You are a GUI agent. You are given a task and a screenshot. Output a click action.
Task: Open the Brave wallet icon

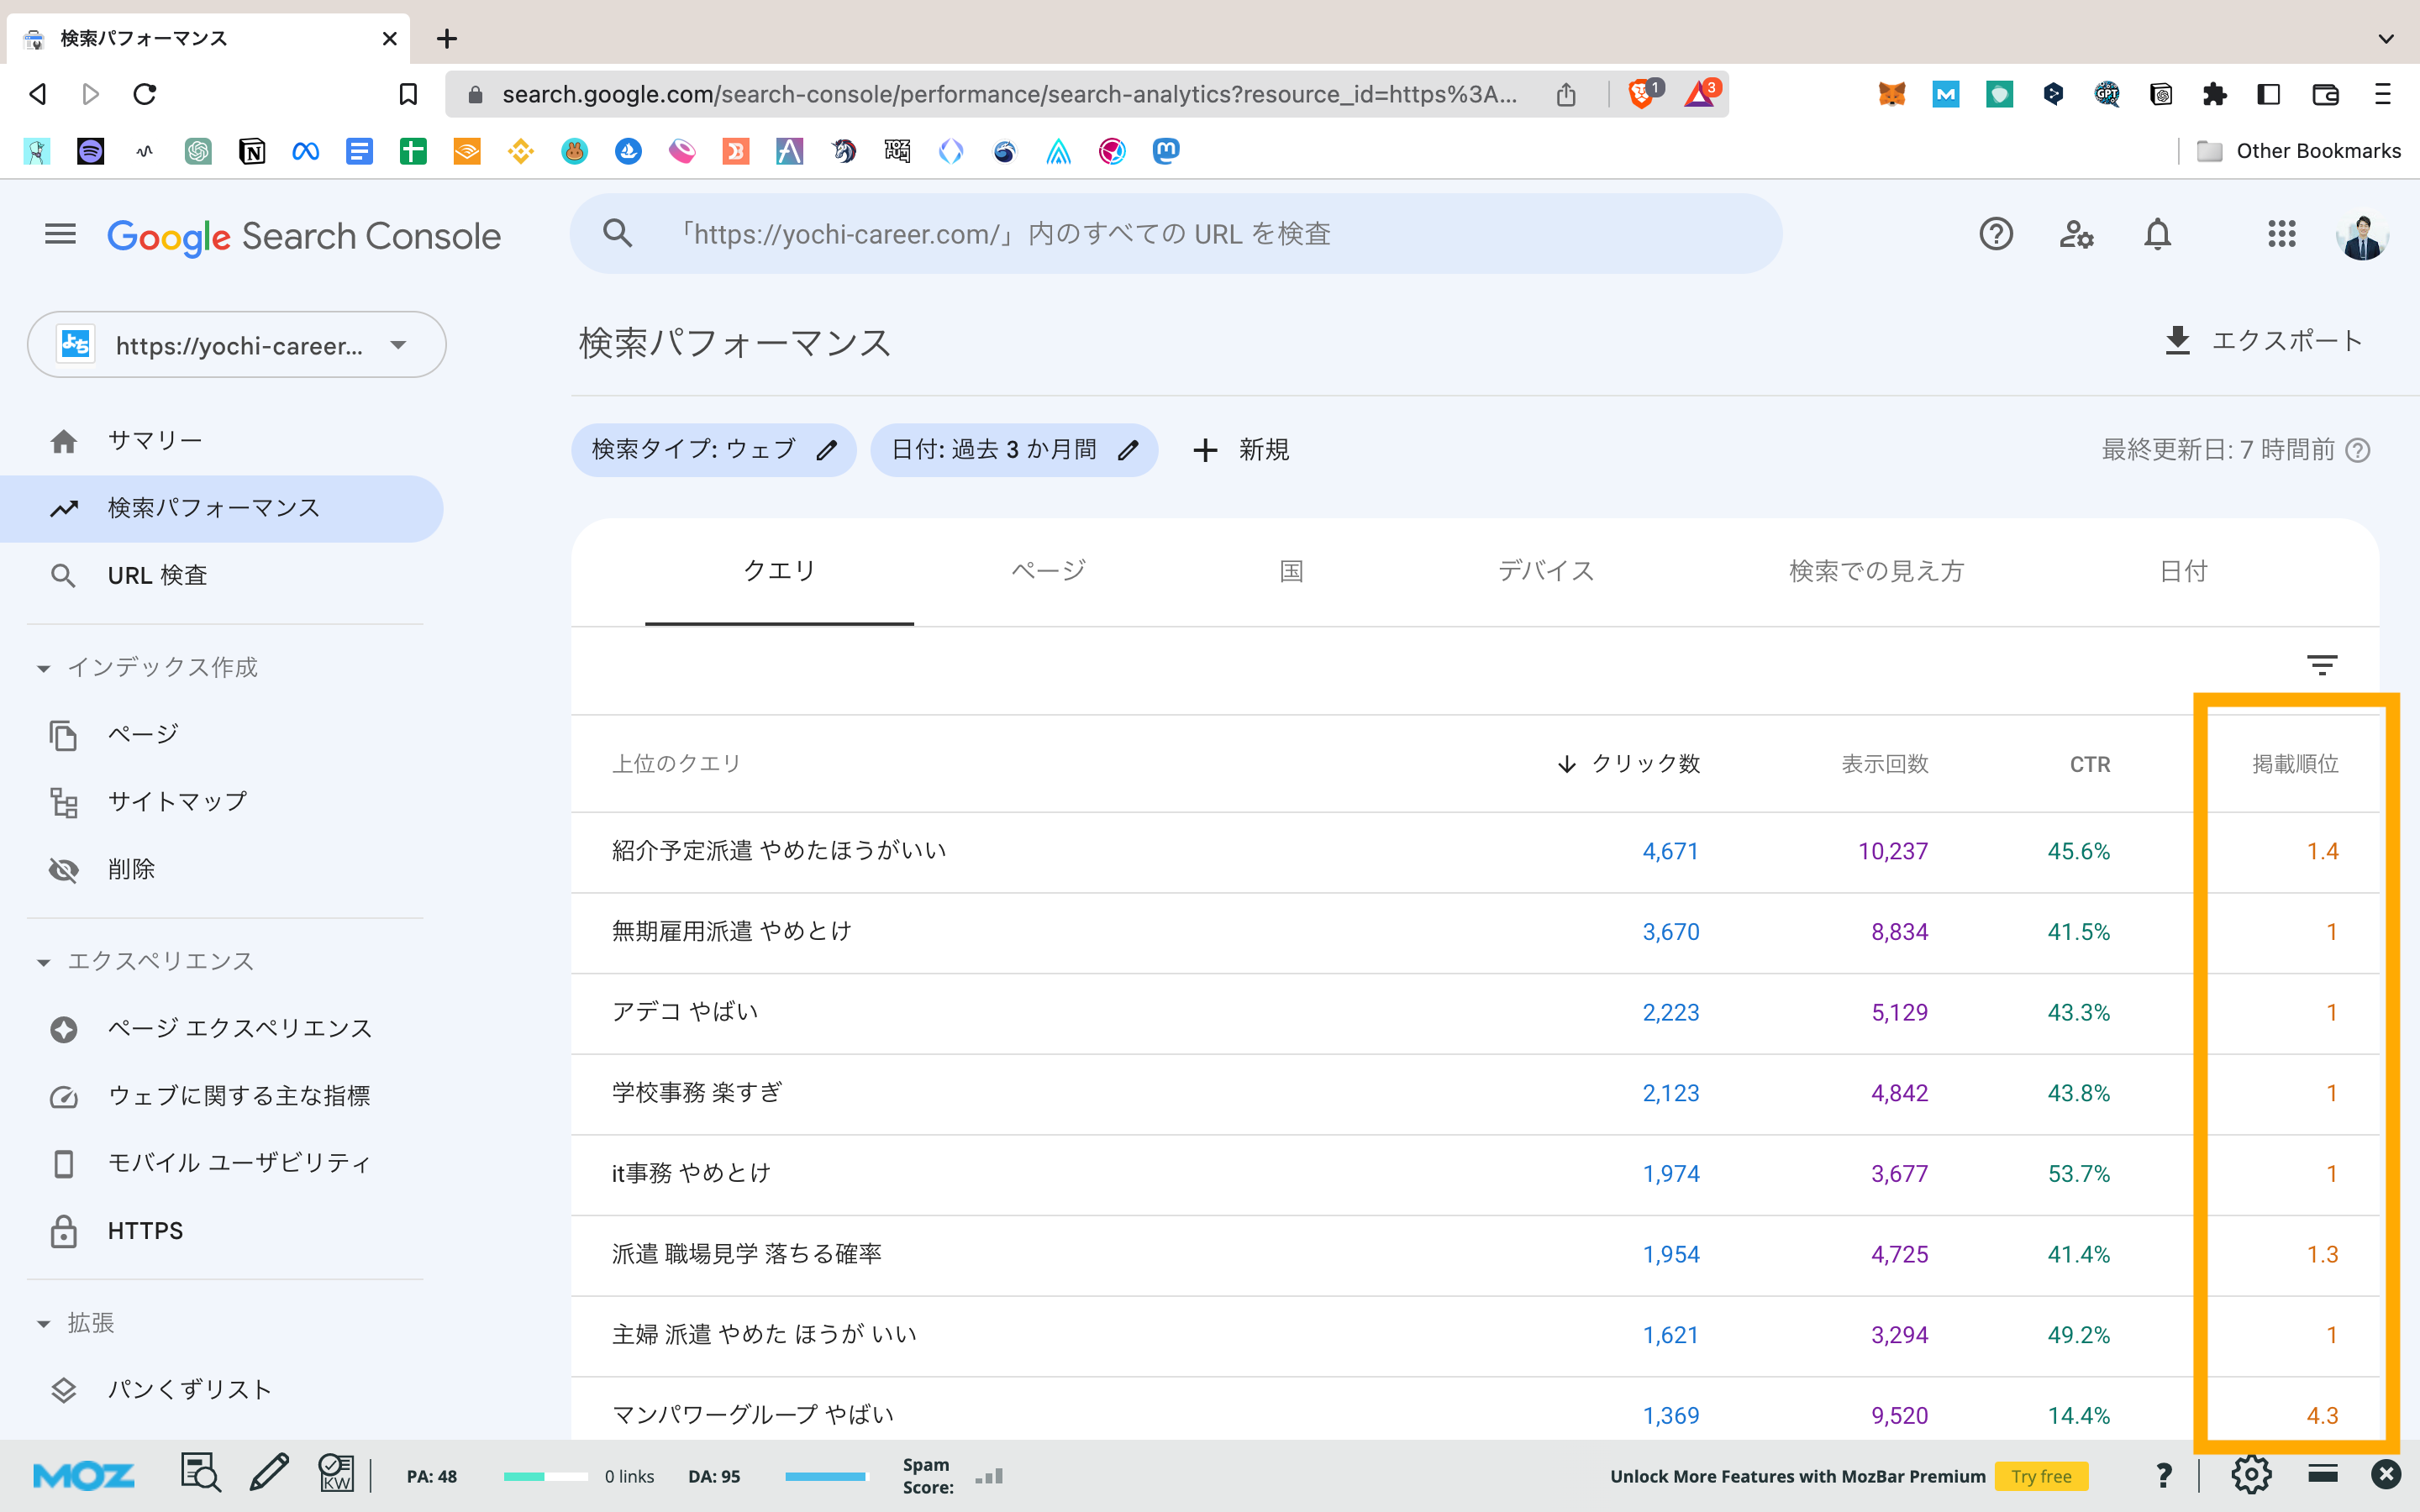[x=2325, y=94]
